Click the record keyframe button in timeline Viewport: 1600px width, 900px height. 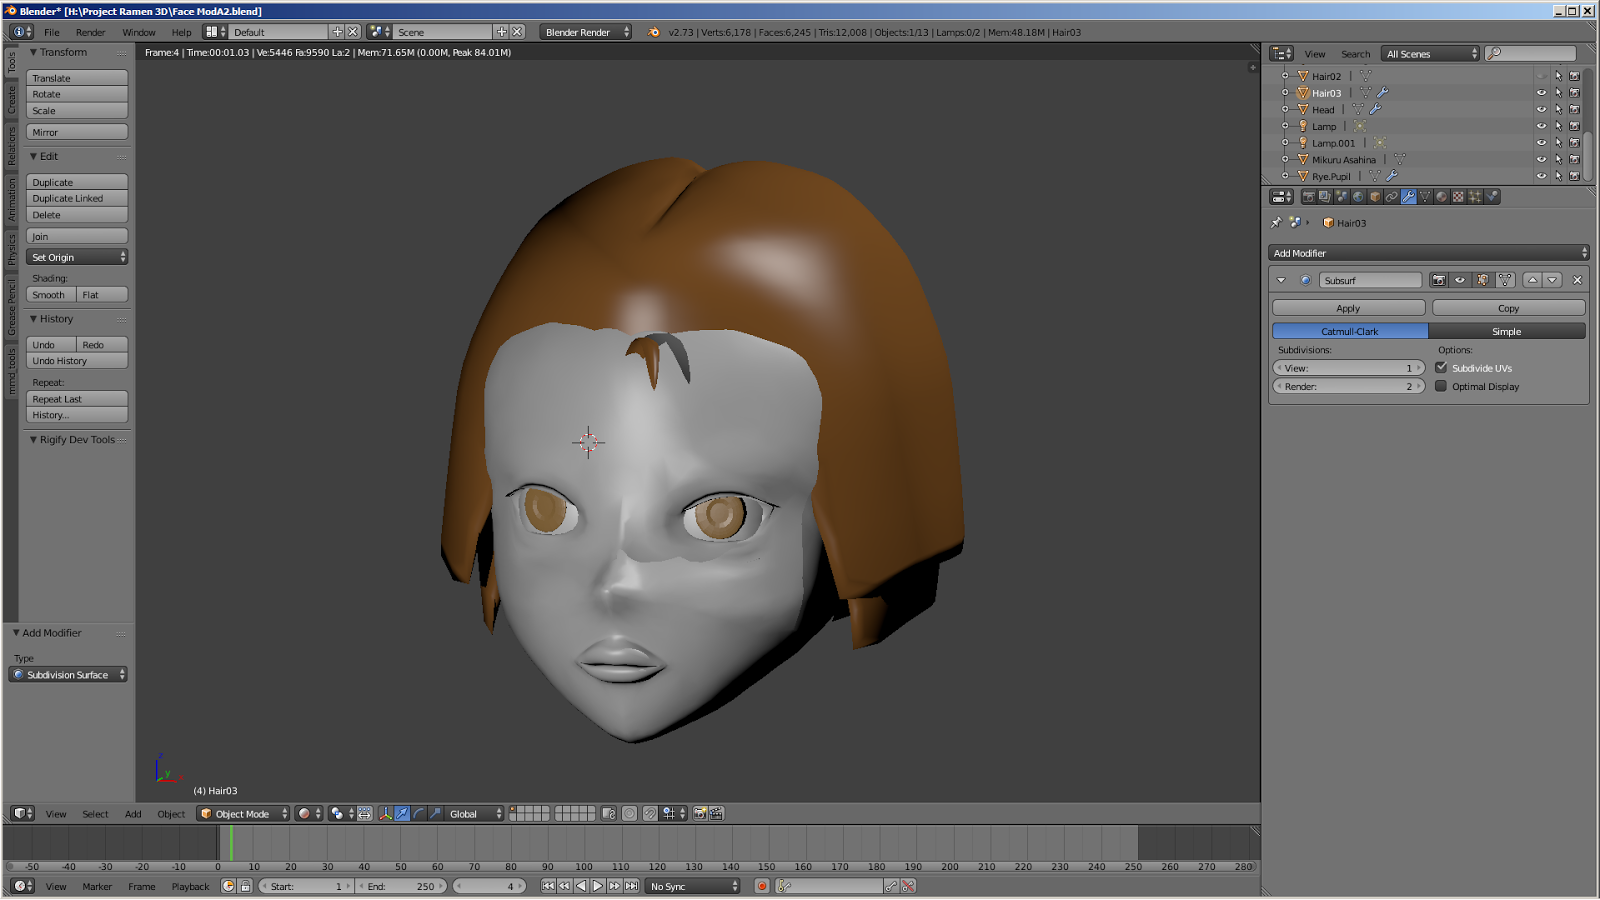762,886
